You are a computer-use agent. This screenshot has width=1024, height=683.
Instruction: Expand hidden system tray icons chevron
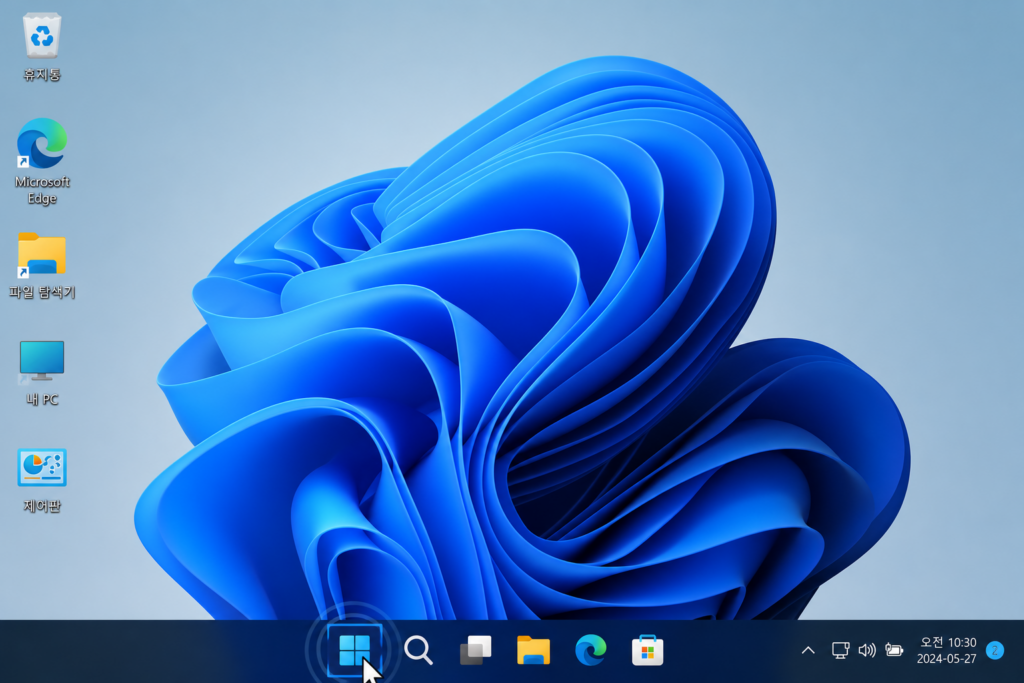[x=808, y=650]
